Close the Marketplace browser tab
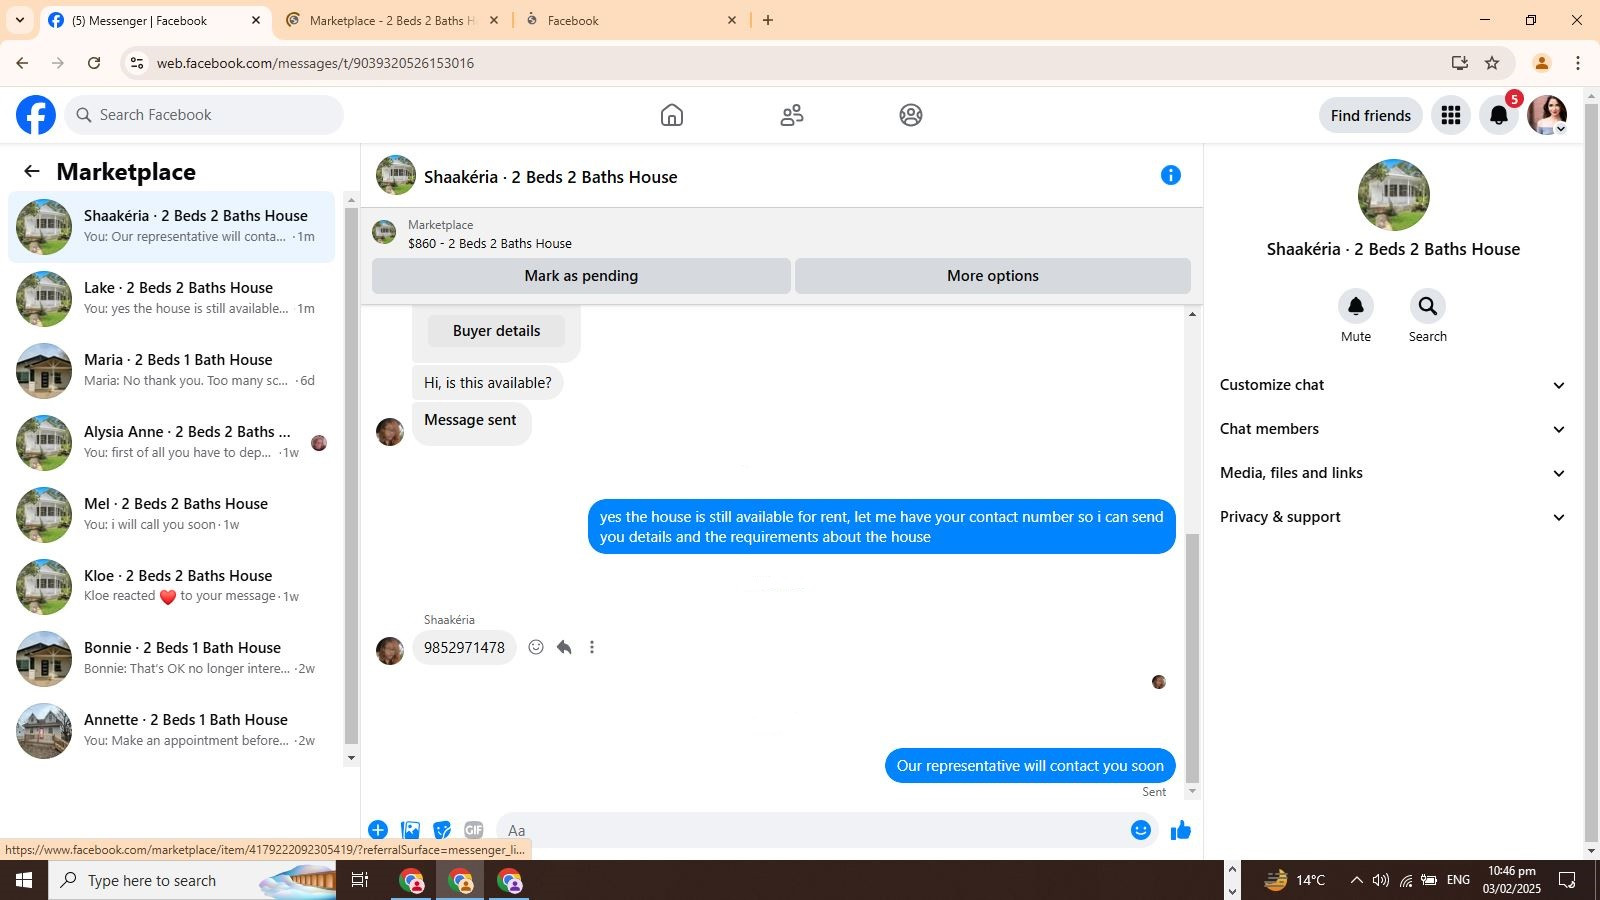1600x900 pixels. [494, 20]
